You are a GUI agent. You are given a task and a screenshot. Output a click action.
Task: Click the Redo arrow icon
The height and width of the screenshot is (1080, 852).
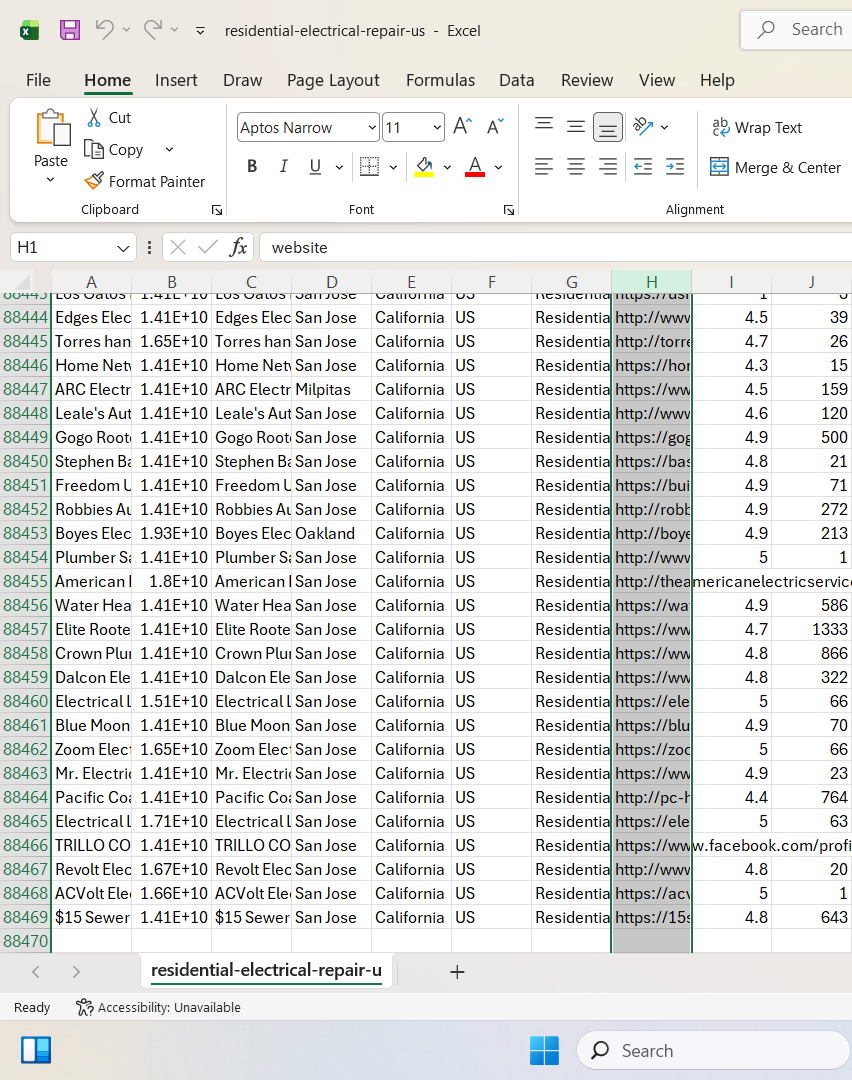click(x=153, y=30)
